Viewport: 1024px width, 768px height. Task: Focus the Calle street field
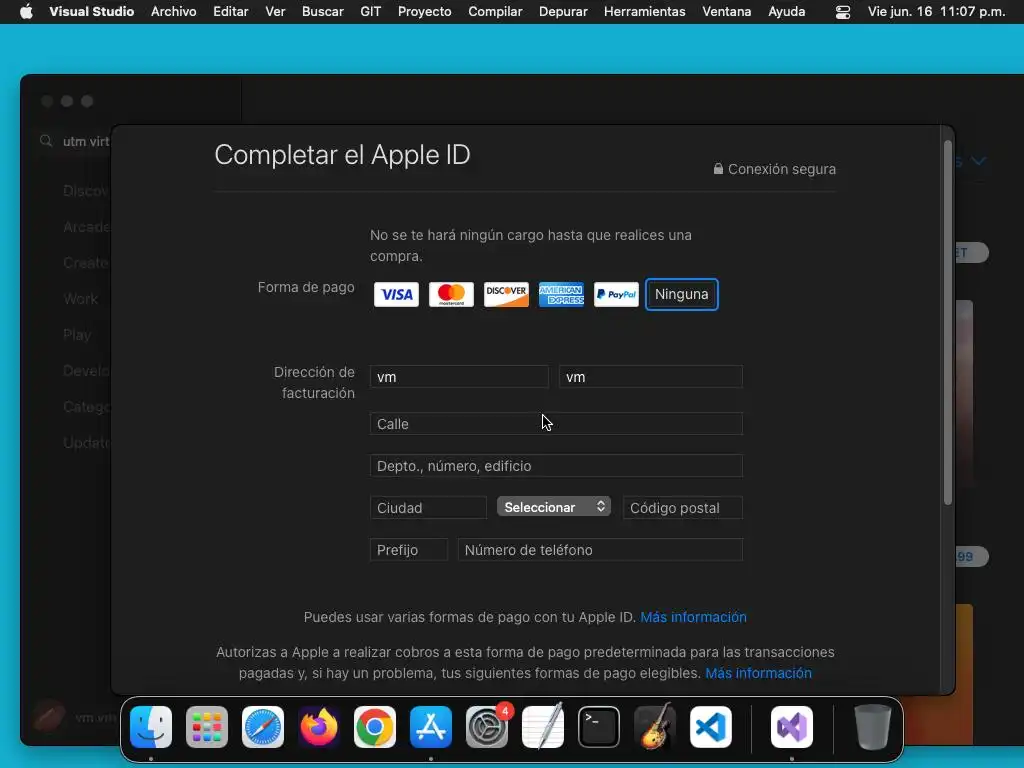(x=556, y=424)
